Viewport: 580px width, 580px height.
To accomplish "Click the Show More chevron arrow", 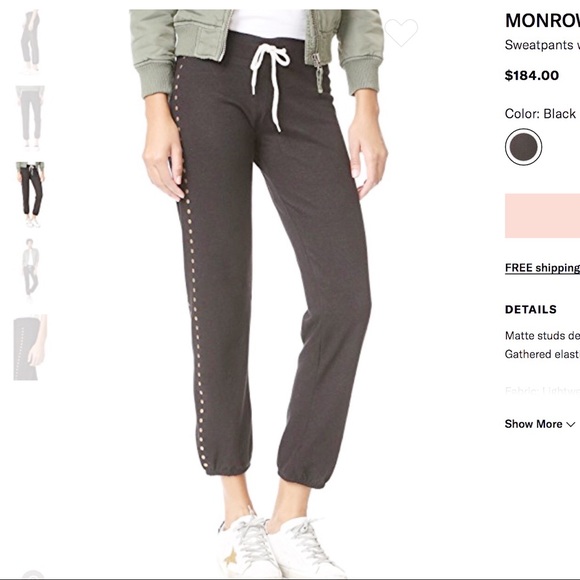I will point(571,424).
